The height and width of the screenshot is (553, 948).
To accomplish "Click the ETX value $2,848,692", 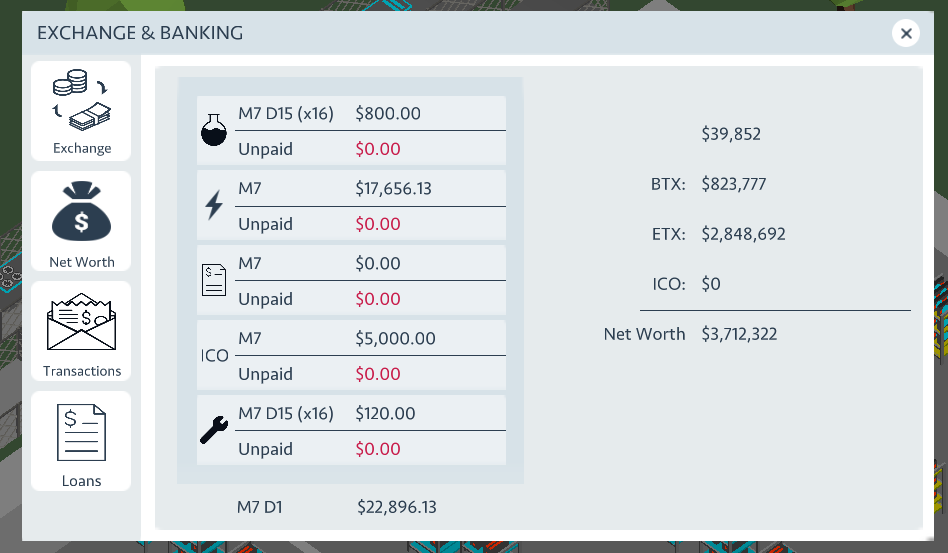I will 743,234.
